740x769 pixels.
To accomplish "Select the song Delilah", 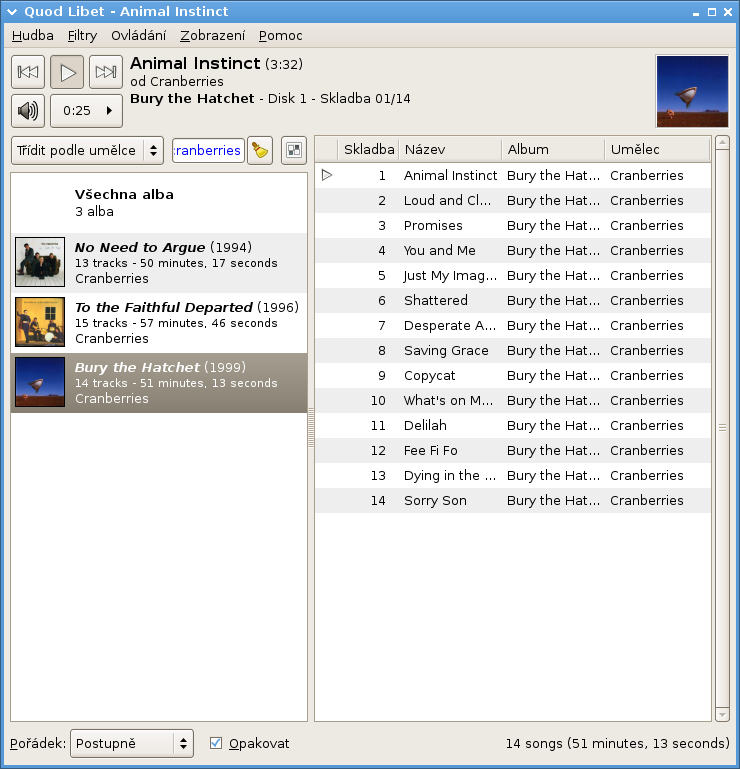I will tap(512, 426).
